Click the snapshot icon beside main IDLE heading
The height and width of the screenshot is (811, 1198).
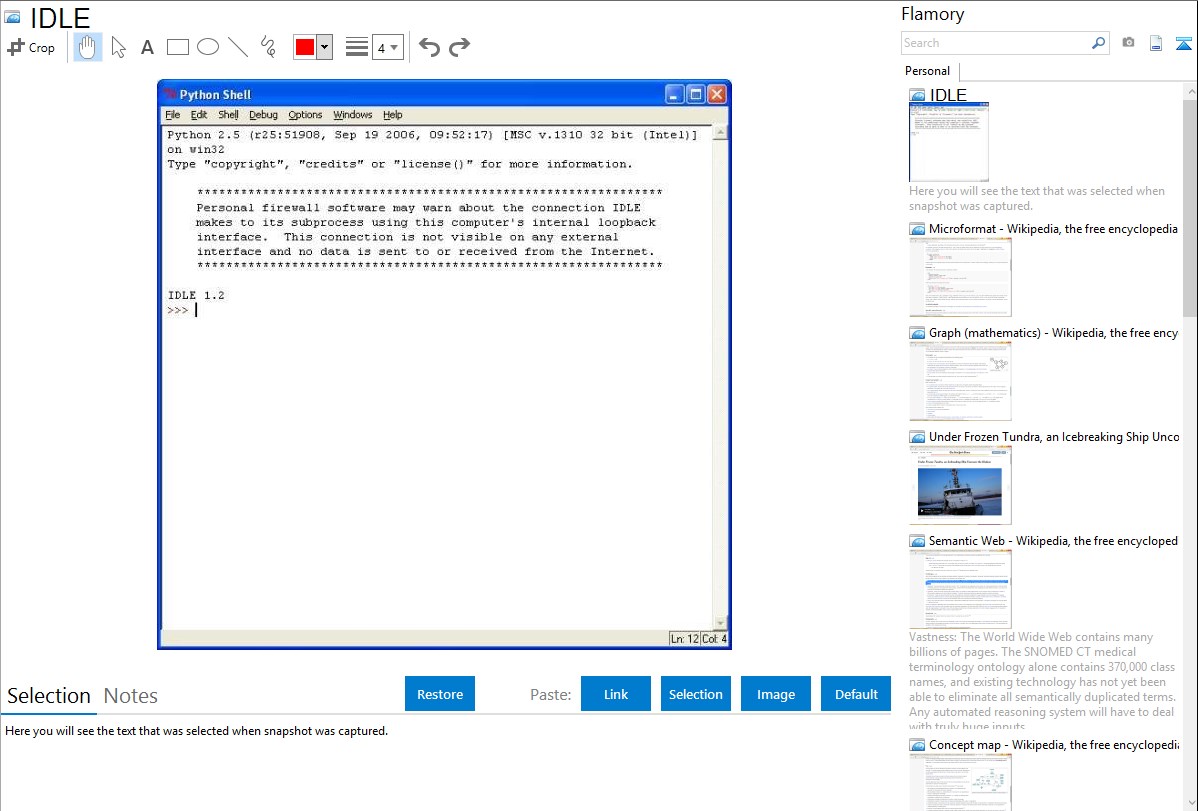click(12, 17)
